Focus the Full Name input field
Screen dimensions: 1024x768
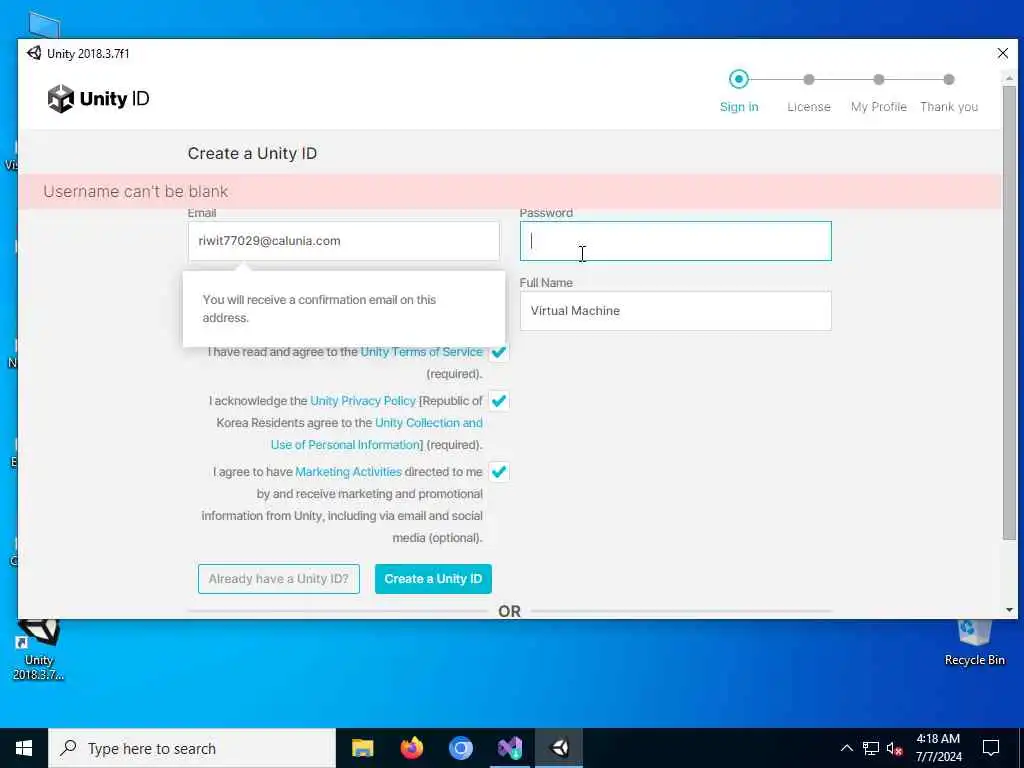click(675, 311)
